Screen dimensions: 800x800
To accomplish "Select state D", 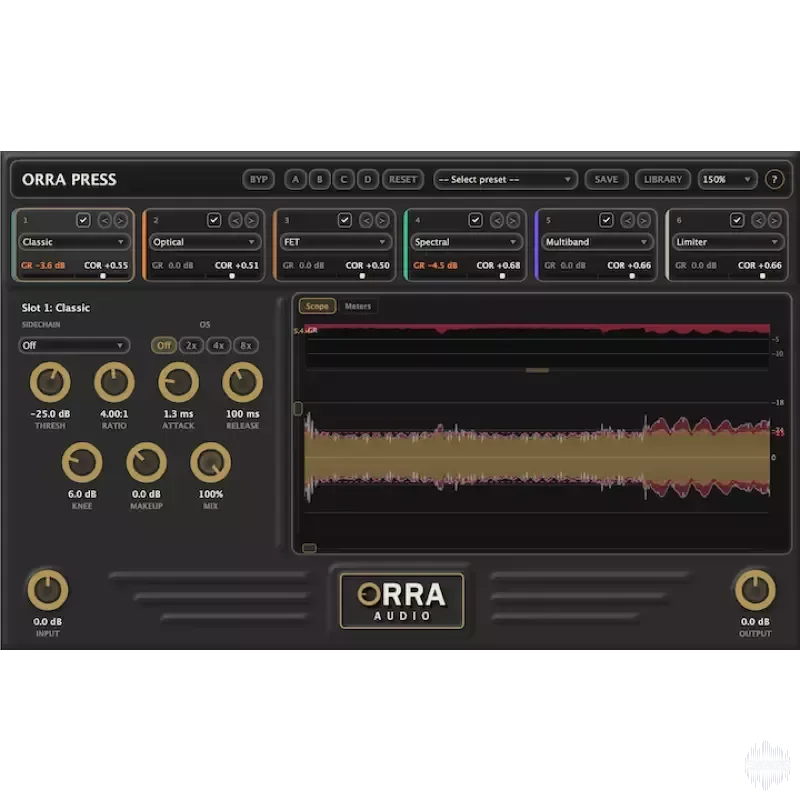I will tap(368, 180).
